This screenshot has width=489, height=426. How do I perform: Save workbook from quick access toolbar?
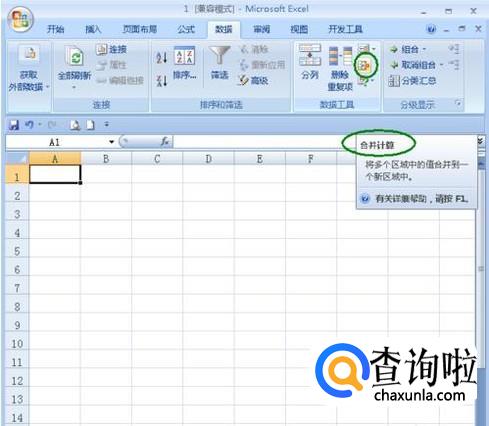14,125
